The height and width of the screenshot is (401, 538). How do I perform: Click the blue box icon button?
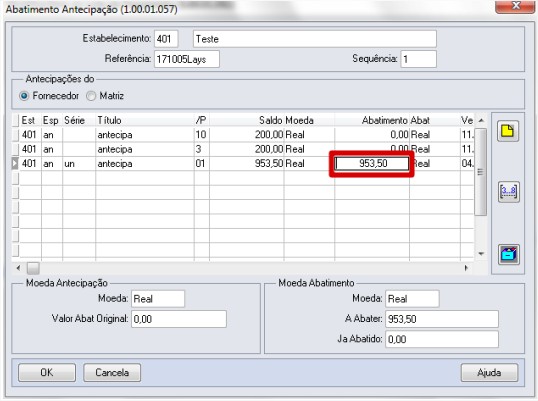pos(508,254)
